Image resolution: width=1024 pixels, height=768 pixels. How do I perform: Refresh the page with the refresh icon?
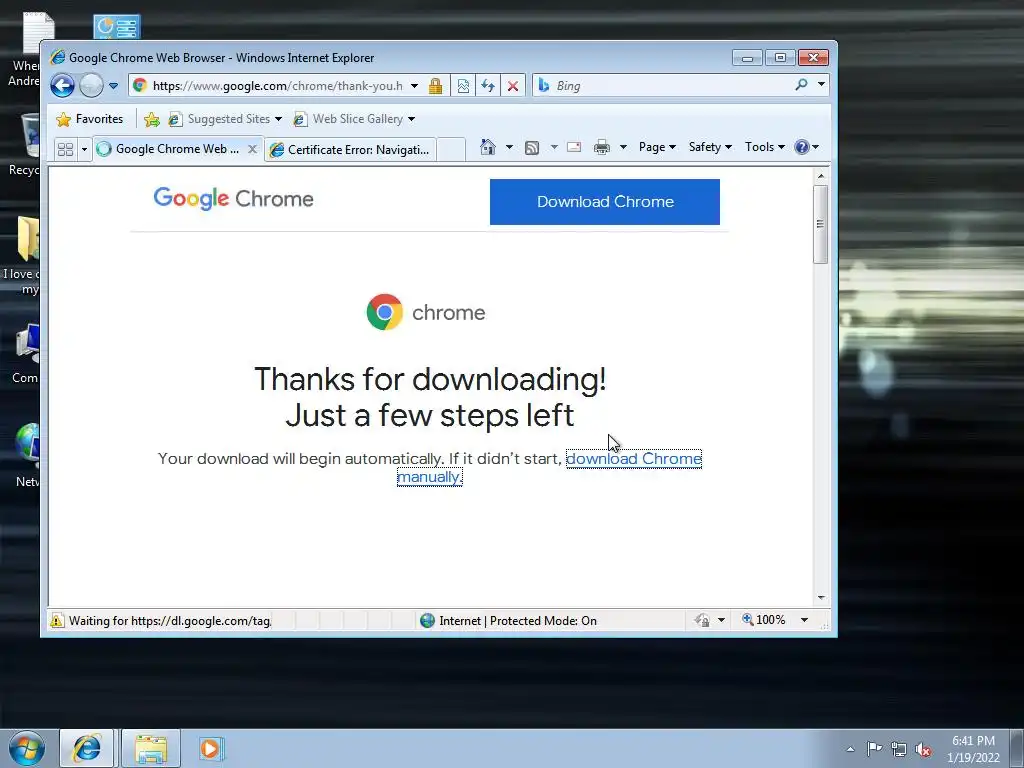coord(488,86)
